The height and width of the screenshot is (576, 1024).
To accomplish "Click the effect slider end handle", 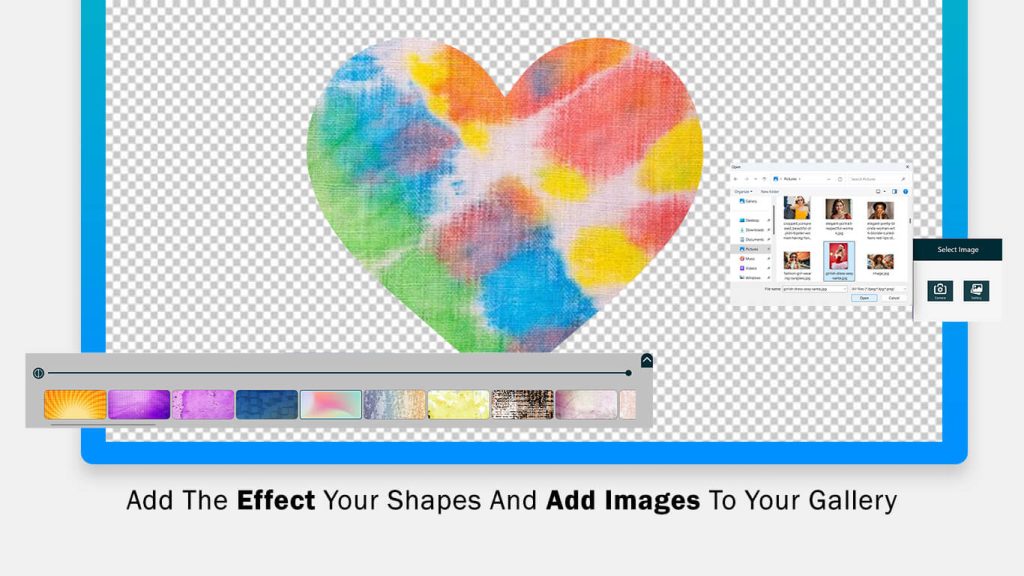I will tap(628, 373).
